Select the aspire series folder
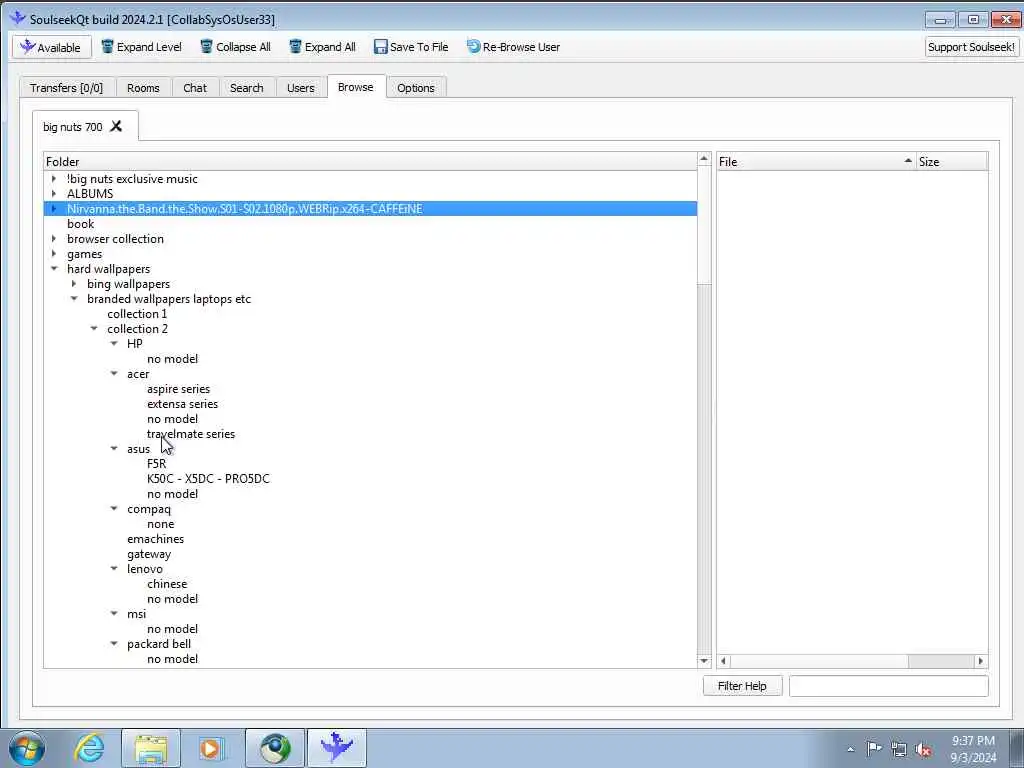Screen dimensions: 1024x768 tap(178, 389)
